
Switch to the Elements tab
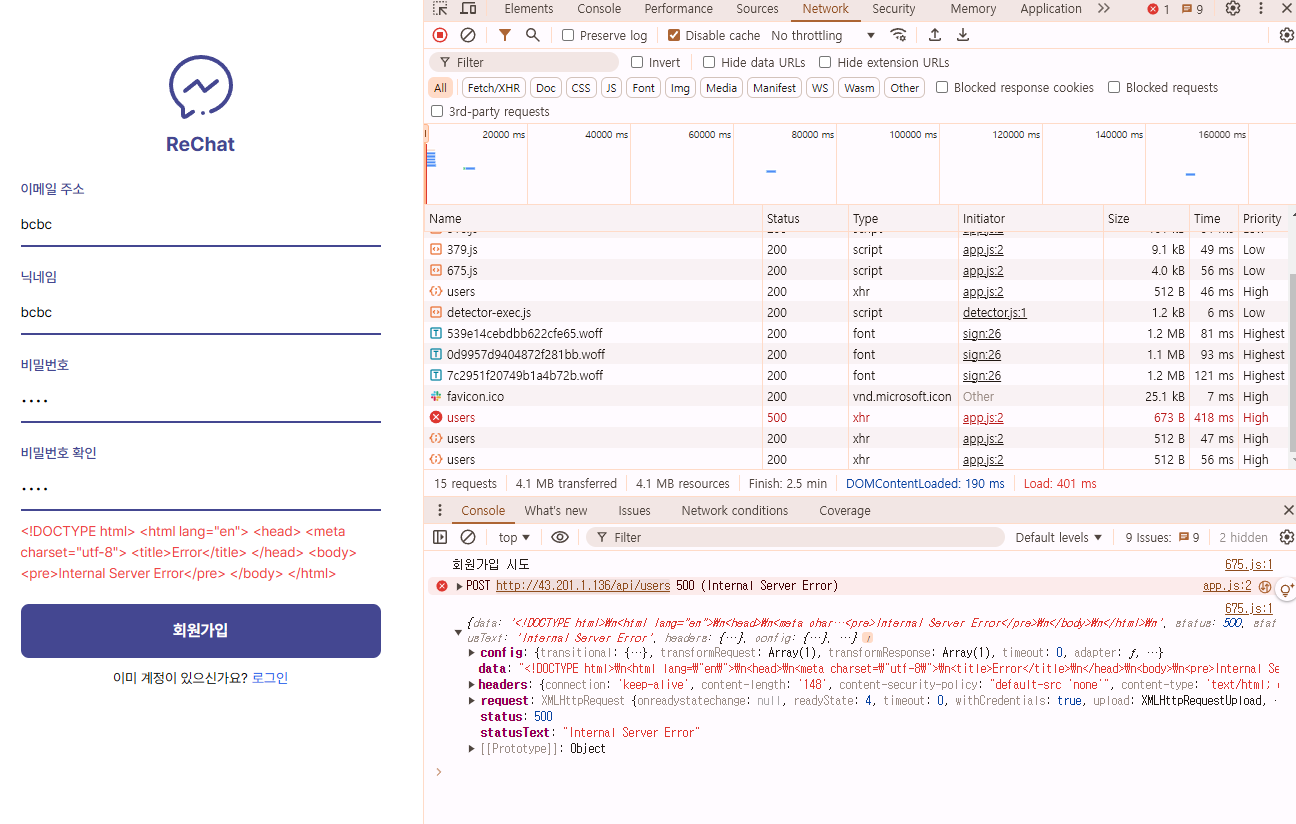529,9
